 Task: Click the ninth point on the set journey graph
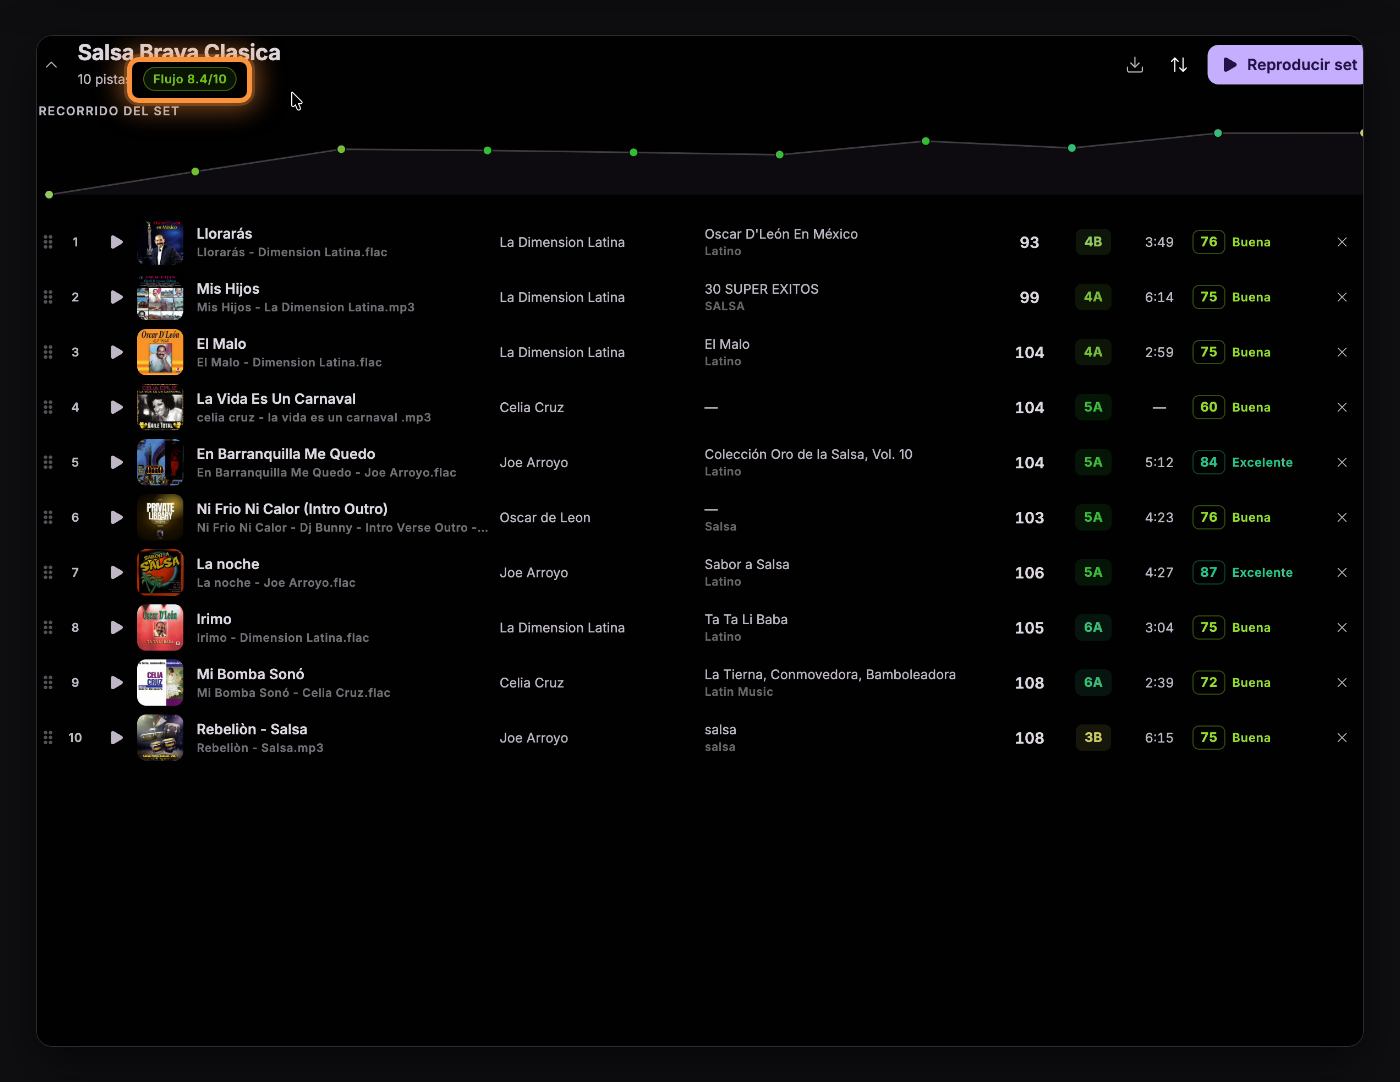(1218, 133)
